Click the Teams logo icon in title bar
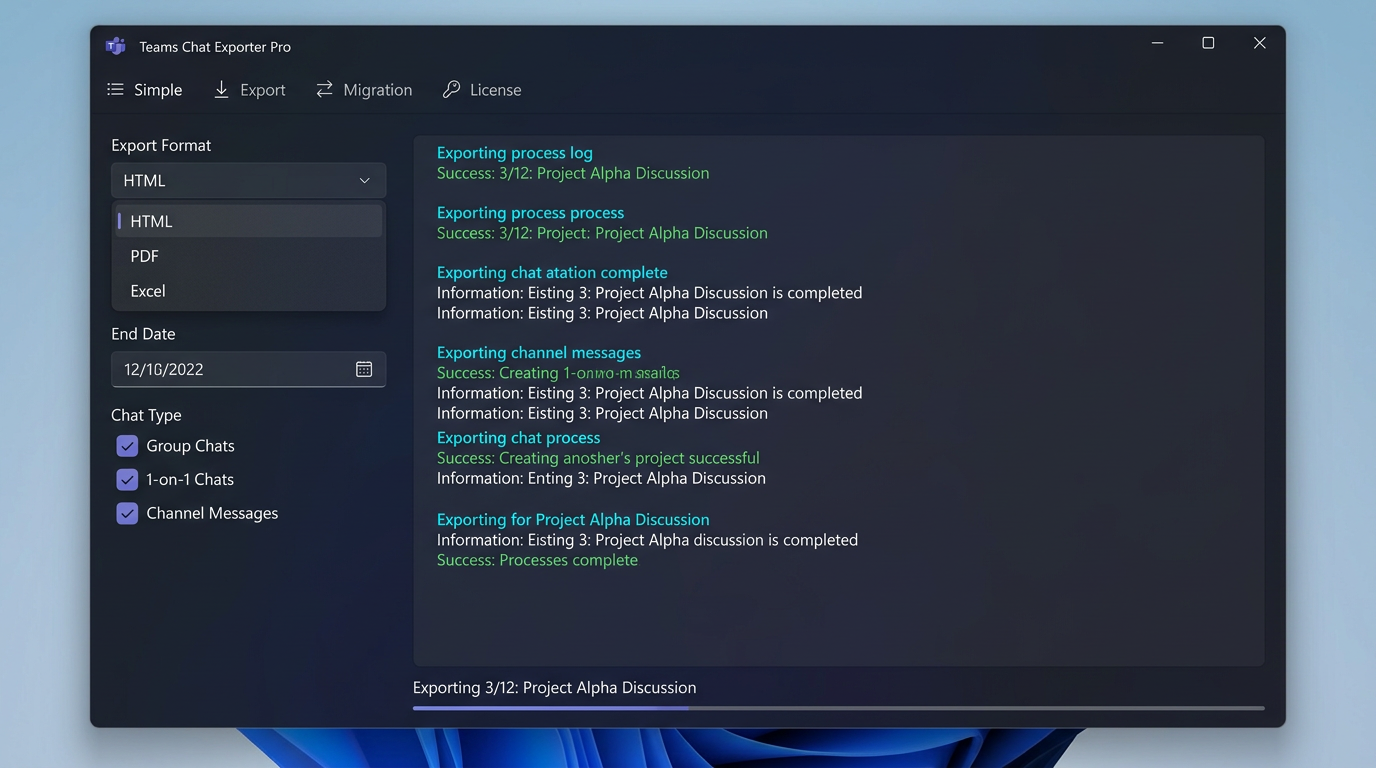 pos(116,46)
